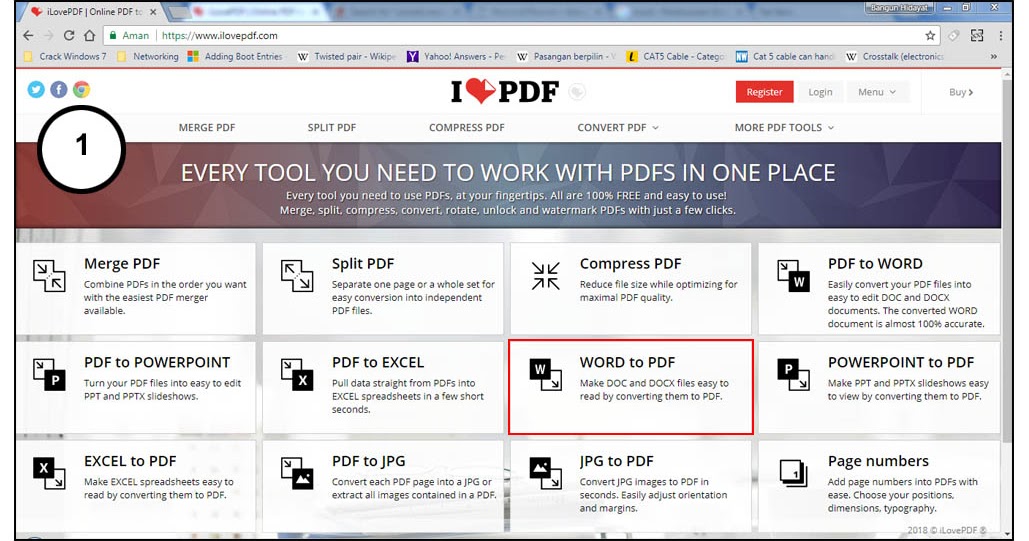Open the Crosstalk bookmark
1029x541 pixels.
[895, 56]
